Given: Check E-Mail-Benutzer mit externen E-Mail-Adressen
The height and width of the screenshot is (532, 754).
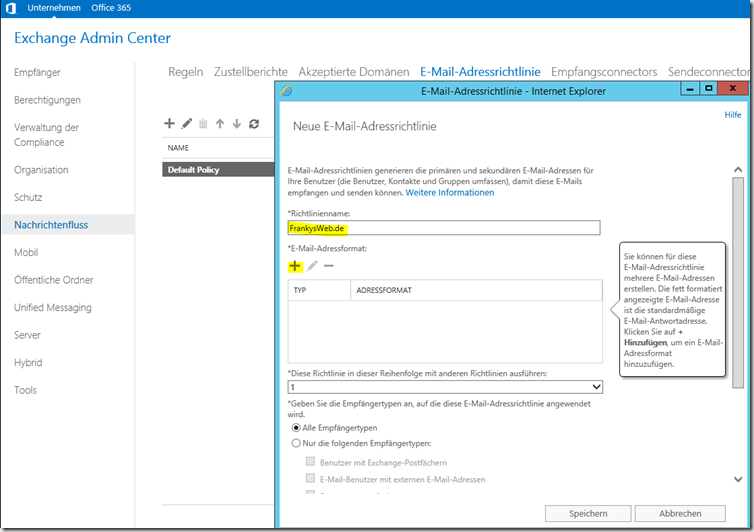Looking at the screenshot, I should (312, 479).
